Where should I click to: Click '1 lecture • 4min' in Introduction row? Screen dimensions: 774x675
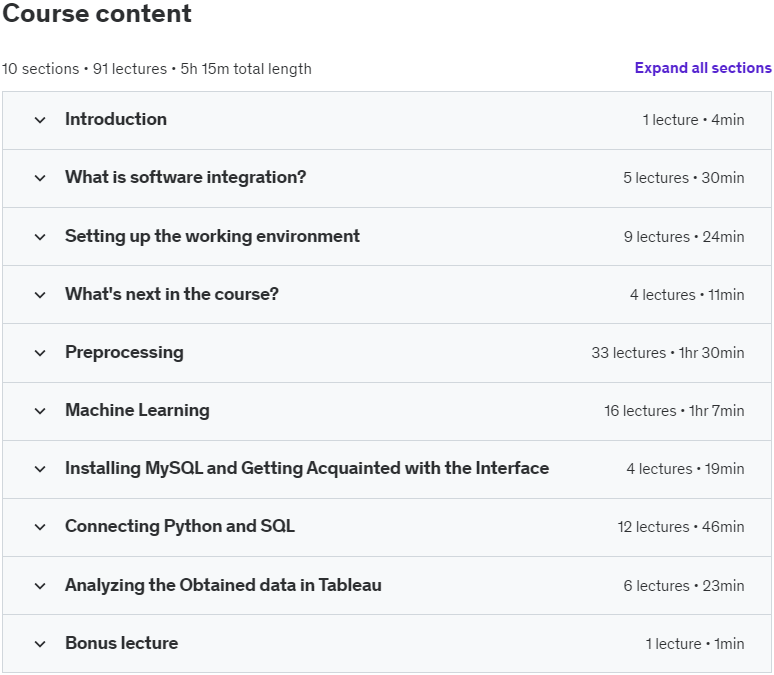(694, 119)
